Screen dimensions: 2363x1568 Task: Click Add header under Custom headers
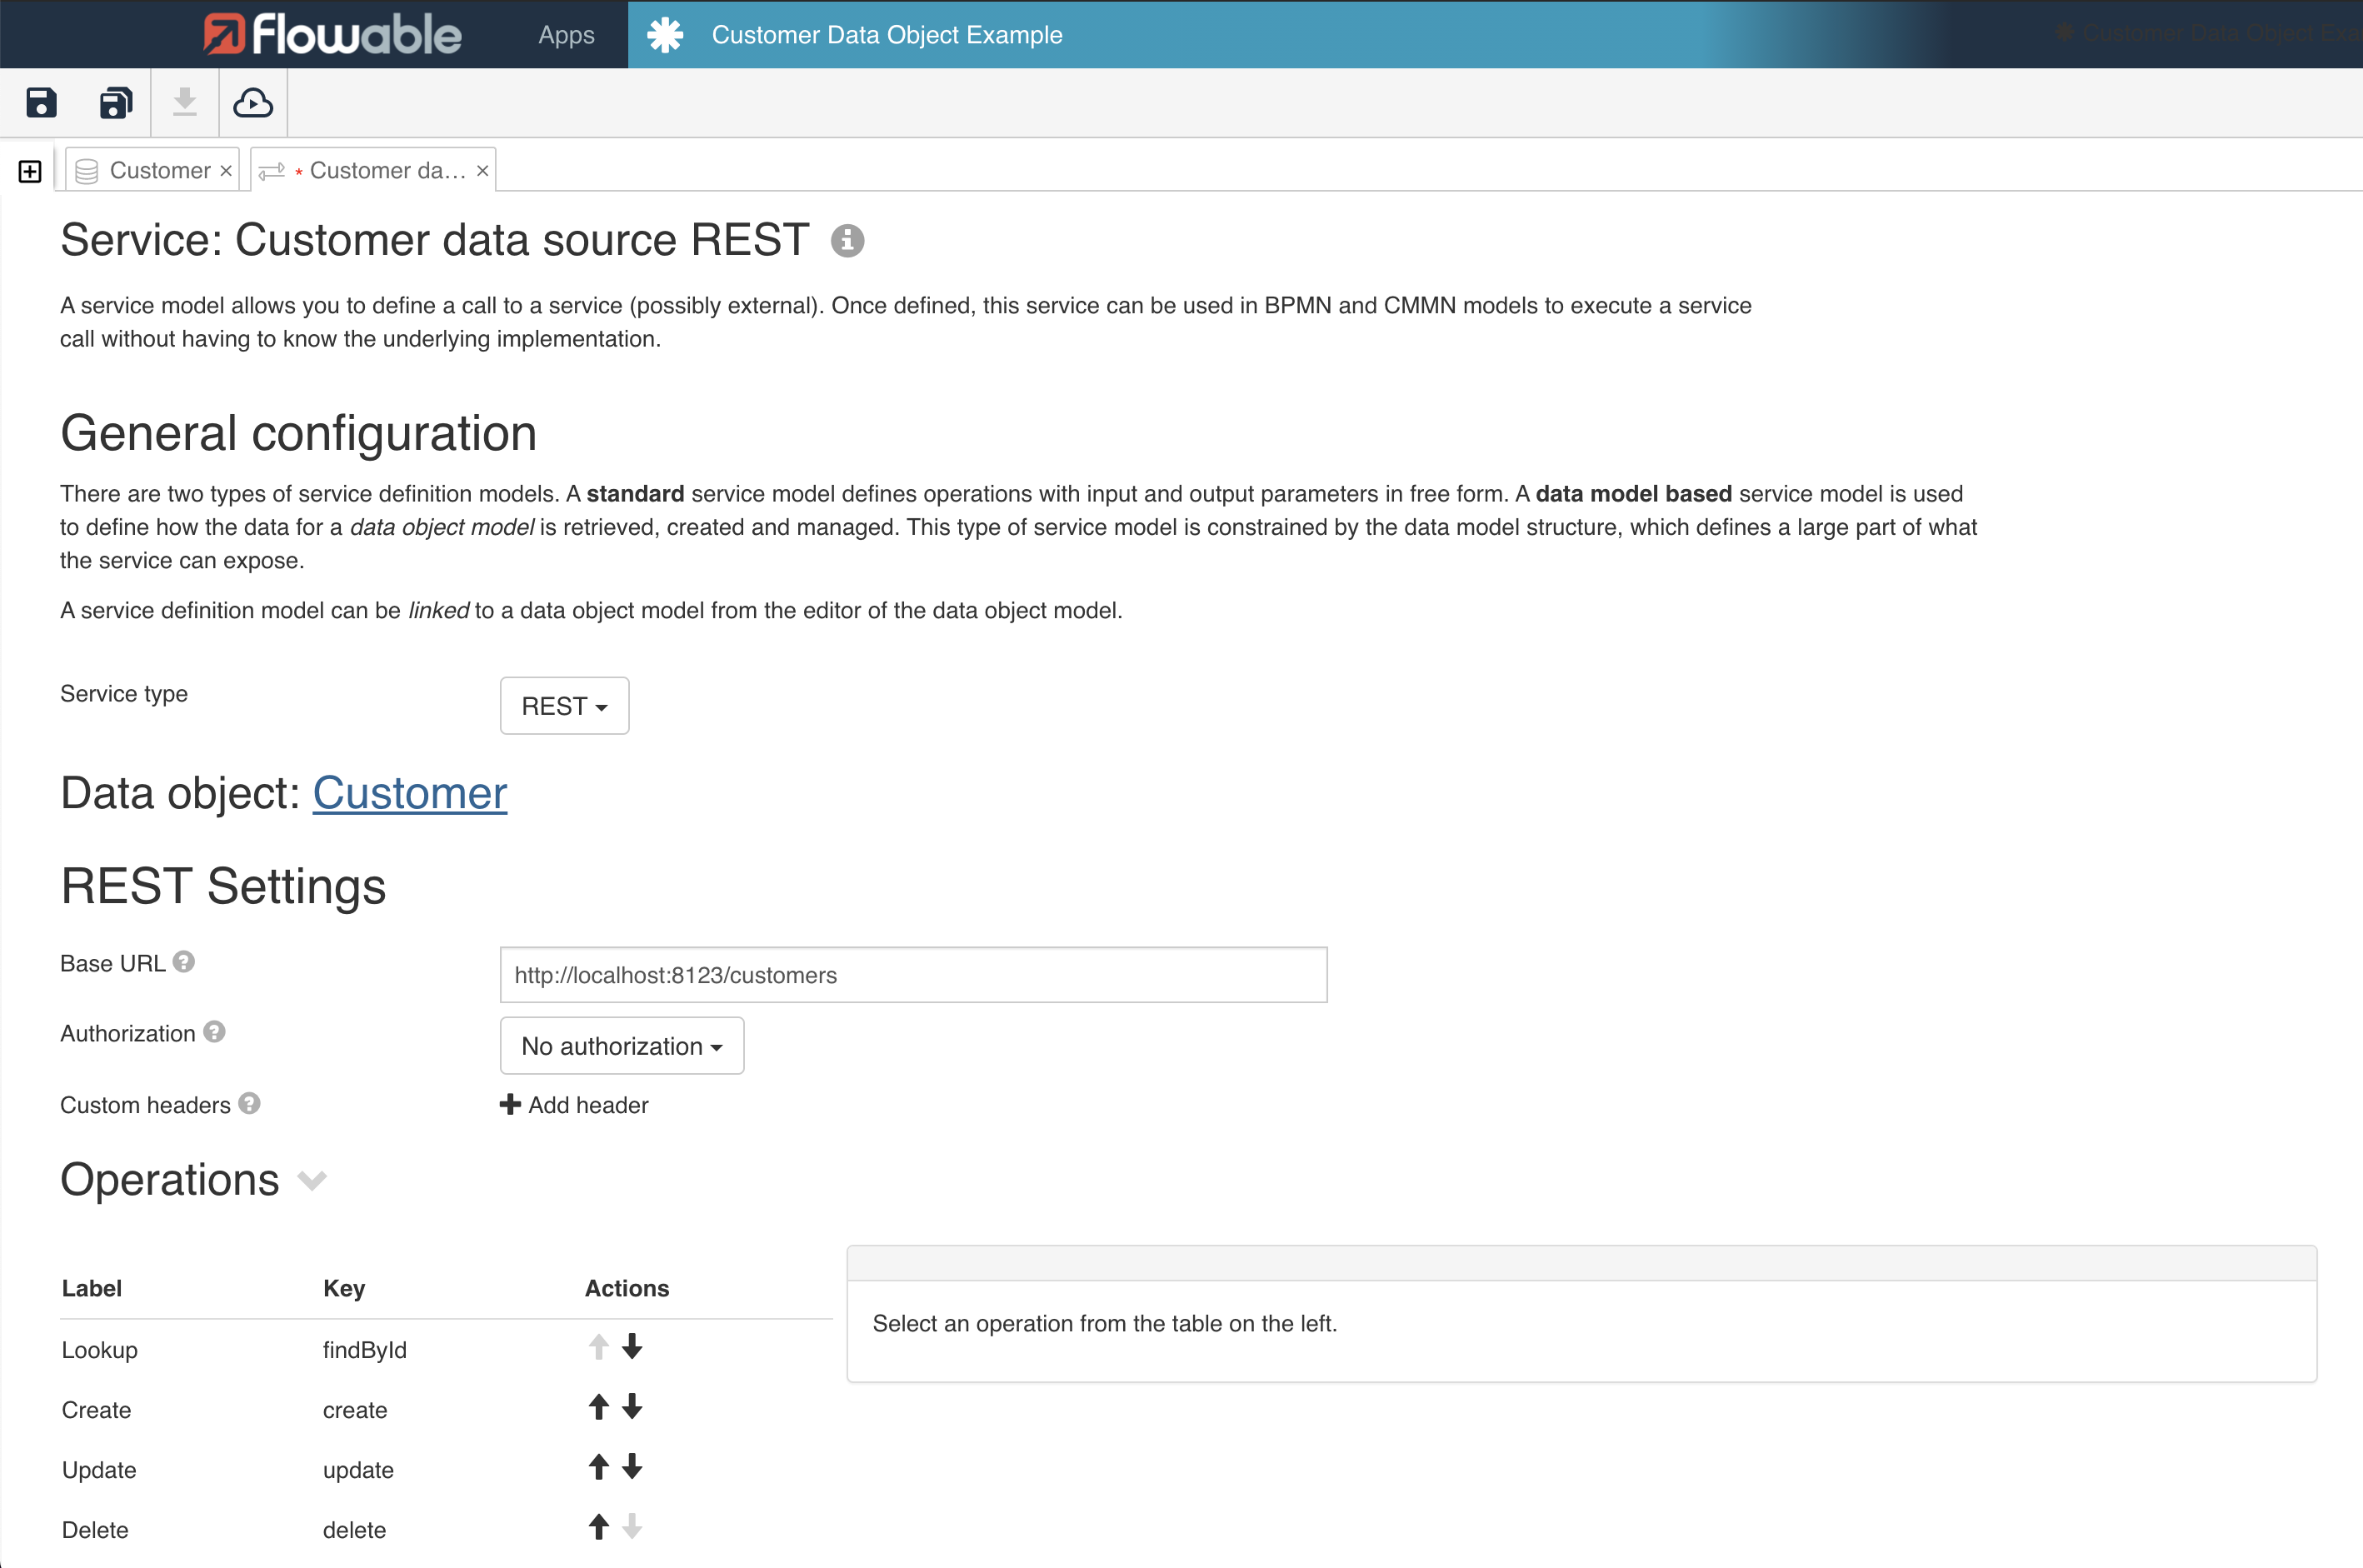pyautogui.click(x=574, y=1105)
